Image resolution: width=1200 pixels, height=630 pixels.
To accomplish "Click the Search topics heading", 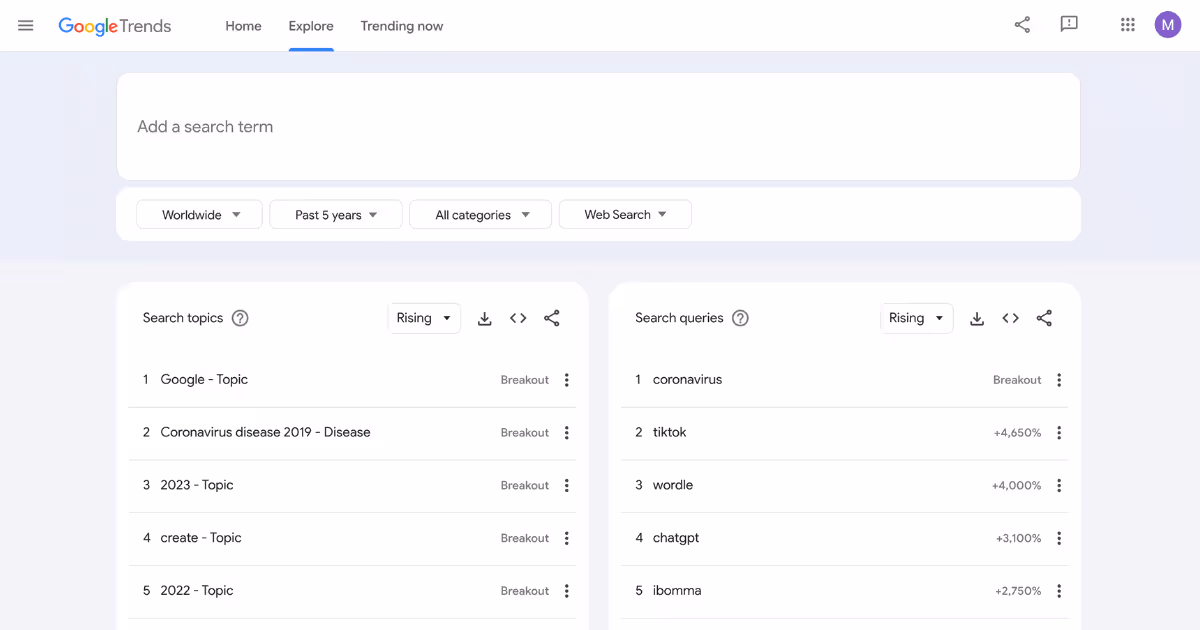I will (x=183, y=318).
